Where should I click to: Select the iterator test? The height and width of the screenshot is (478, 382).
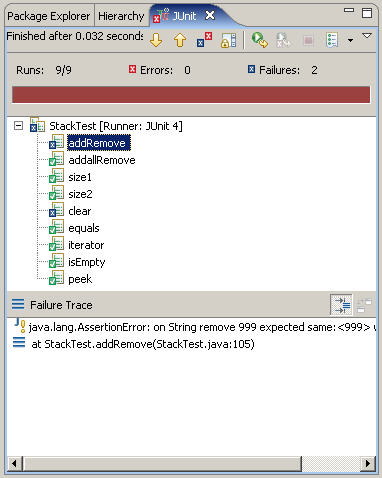86,245
